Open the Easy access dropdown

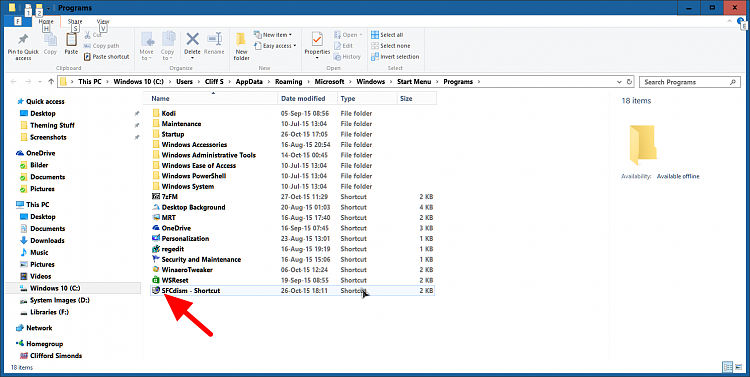tap(275, 46)
